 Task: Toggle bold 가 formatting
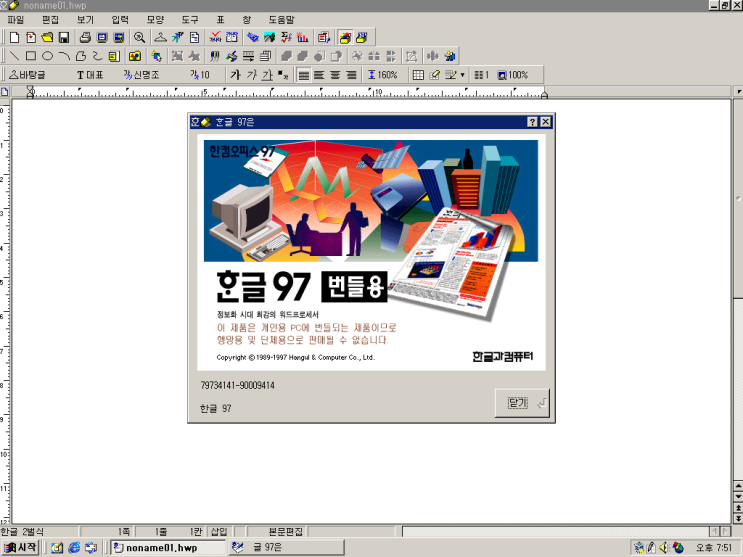[x=236, y=75]
